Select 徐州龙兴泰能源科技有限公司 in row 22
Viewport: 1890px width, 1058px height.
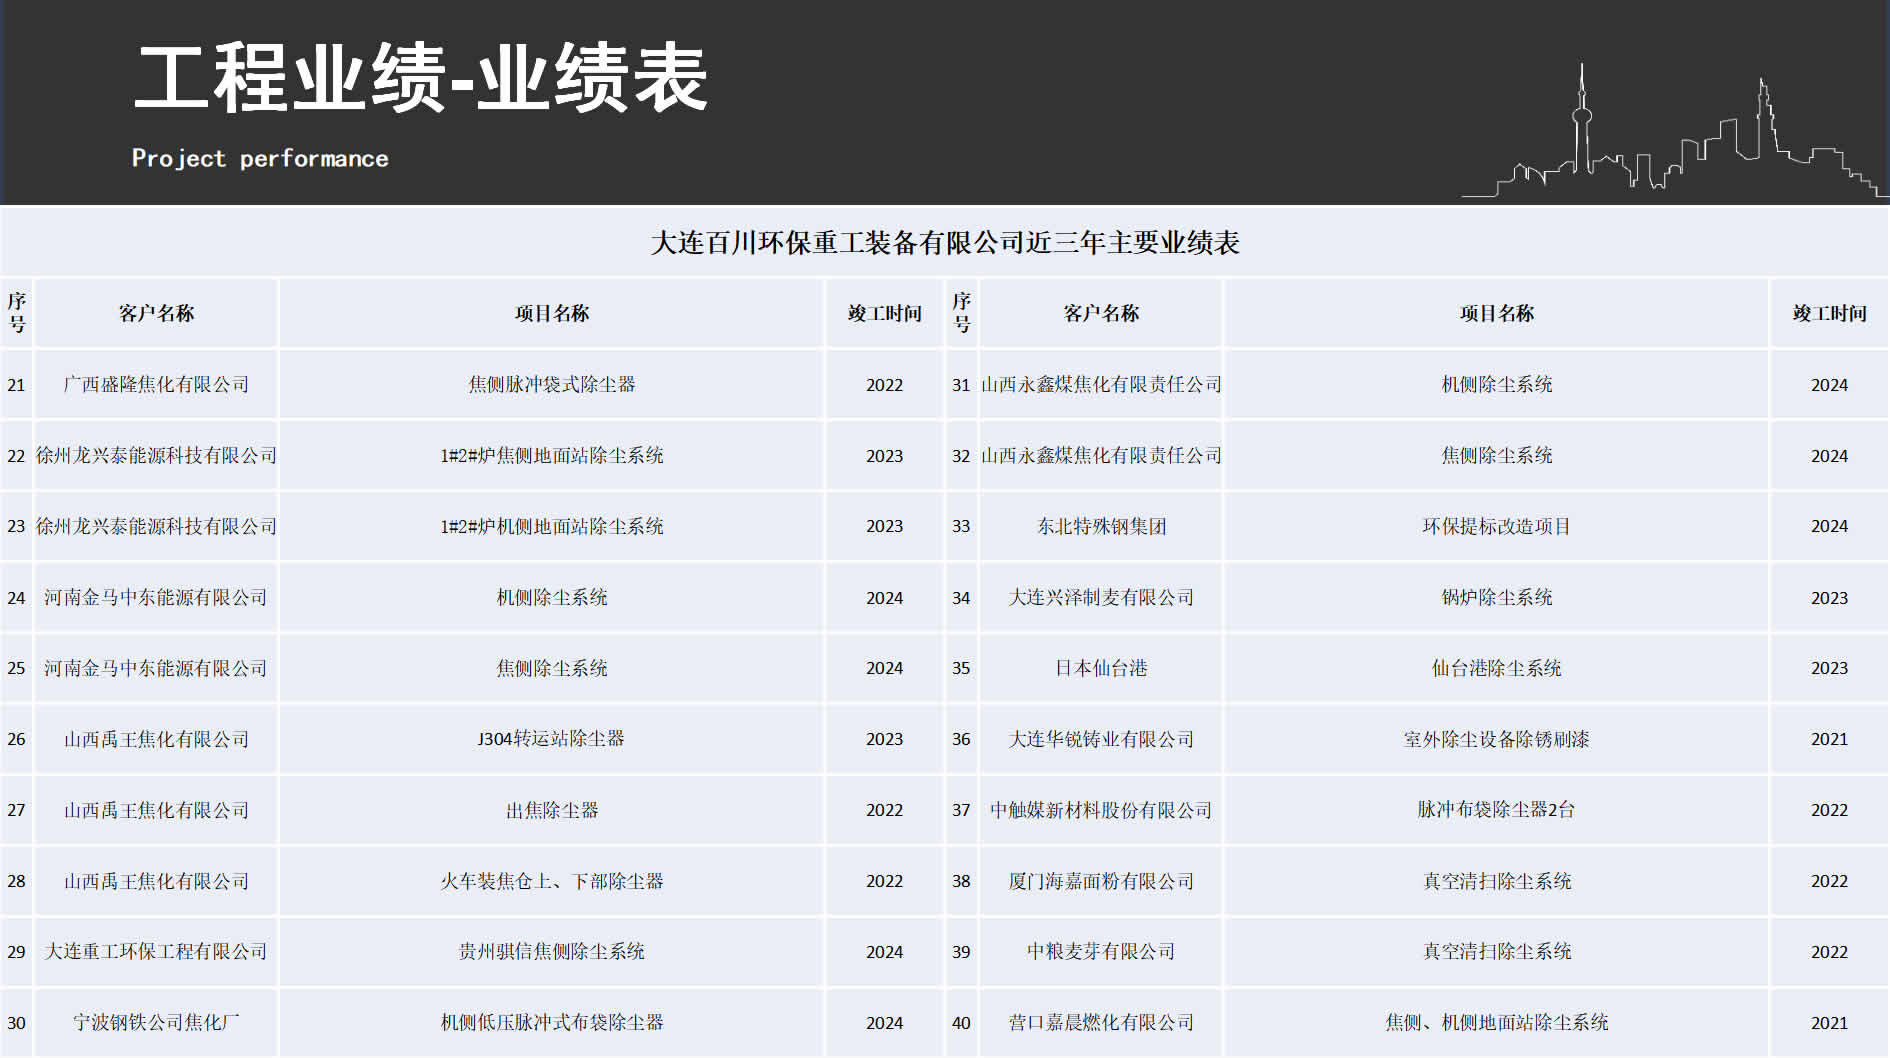click(154, 455)
